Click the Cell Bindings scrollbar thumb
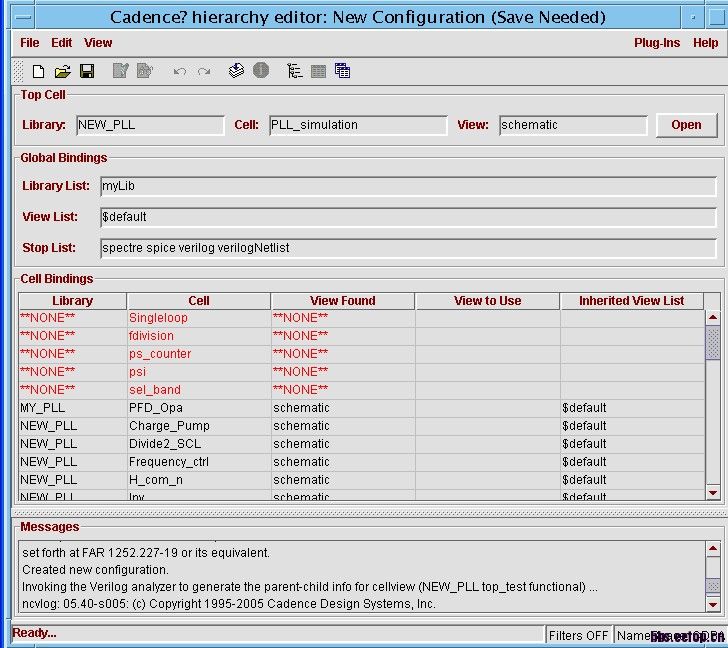The image size is (728, 648). (x=713, y=343)
